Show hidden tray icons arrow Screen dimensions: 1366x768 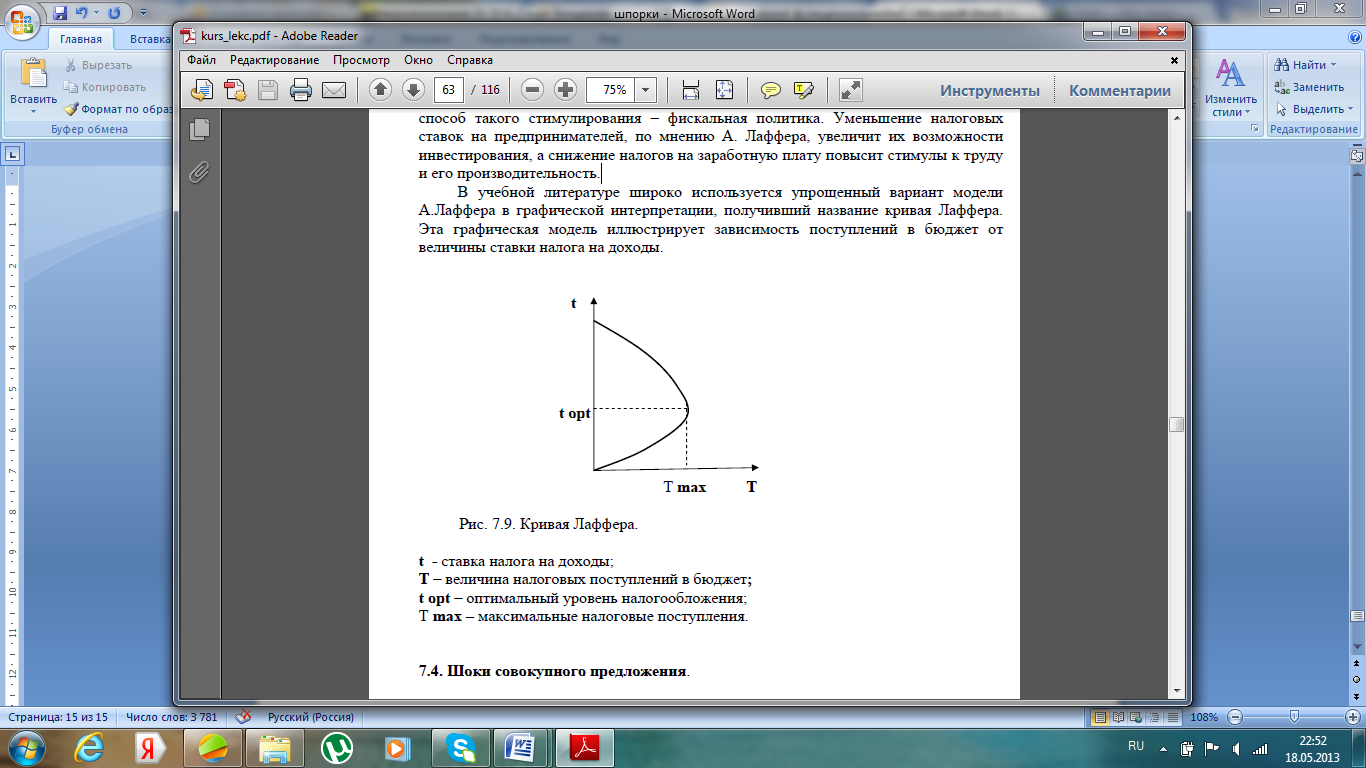coord(1164,747)
